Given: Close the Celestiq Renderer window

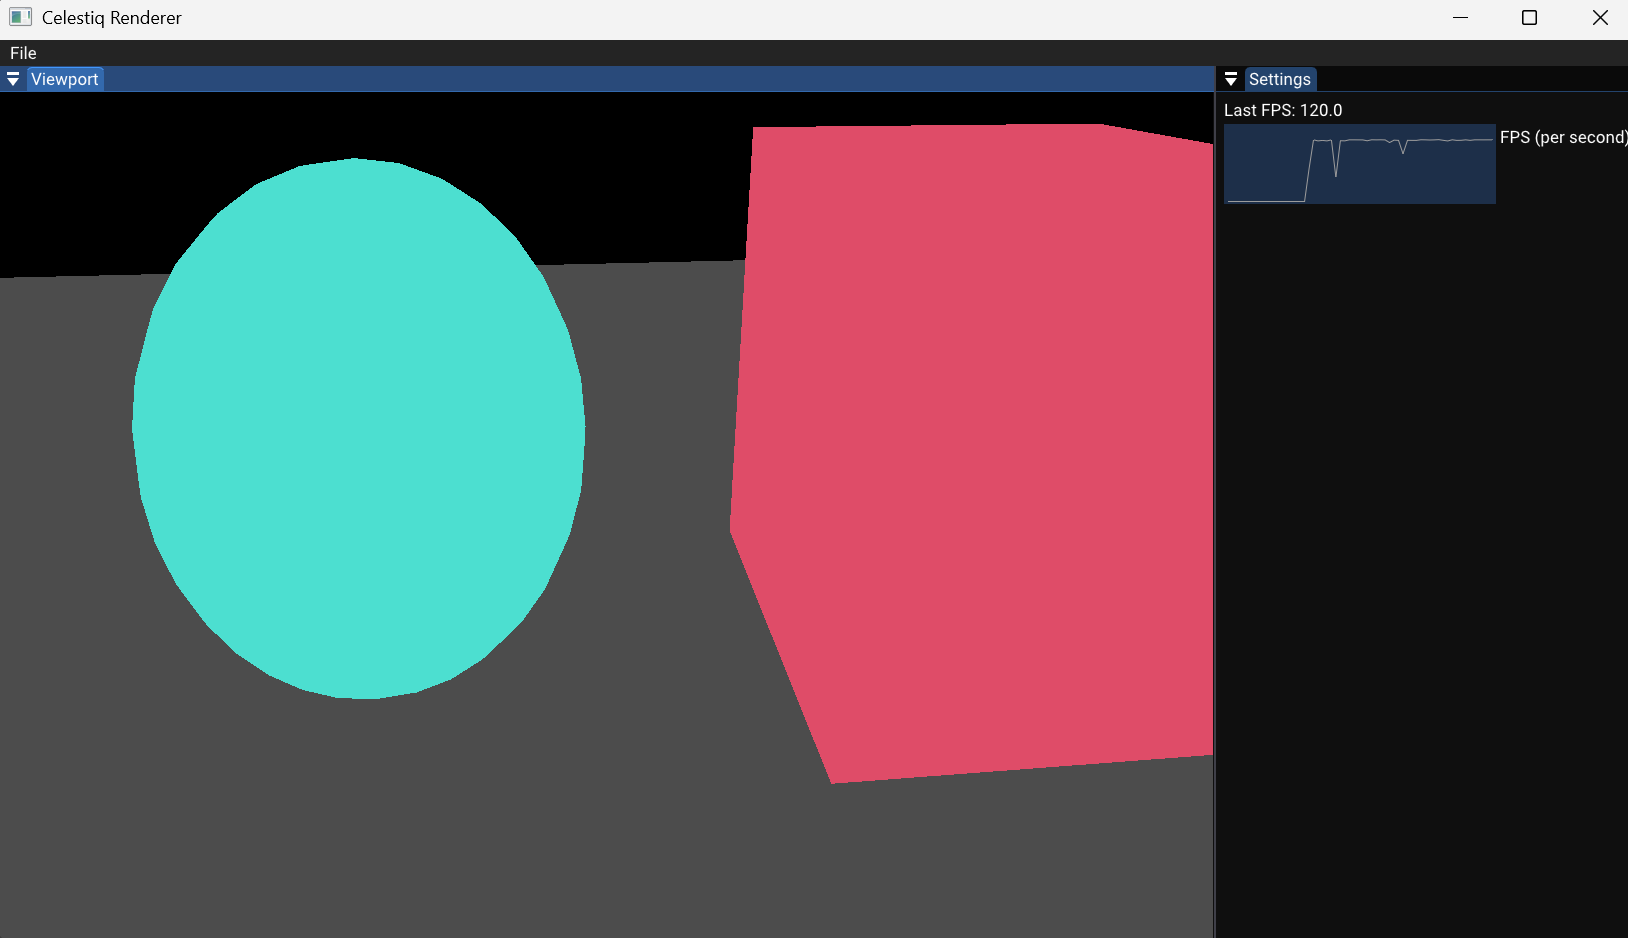Looking at the screenshot, I should 1599,17.
